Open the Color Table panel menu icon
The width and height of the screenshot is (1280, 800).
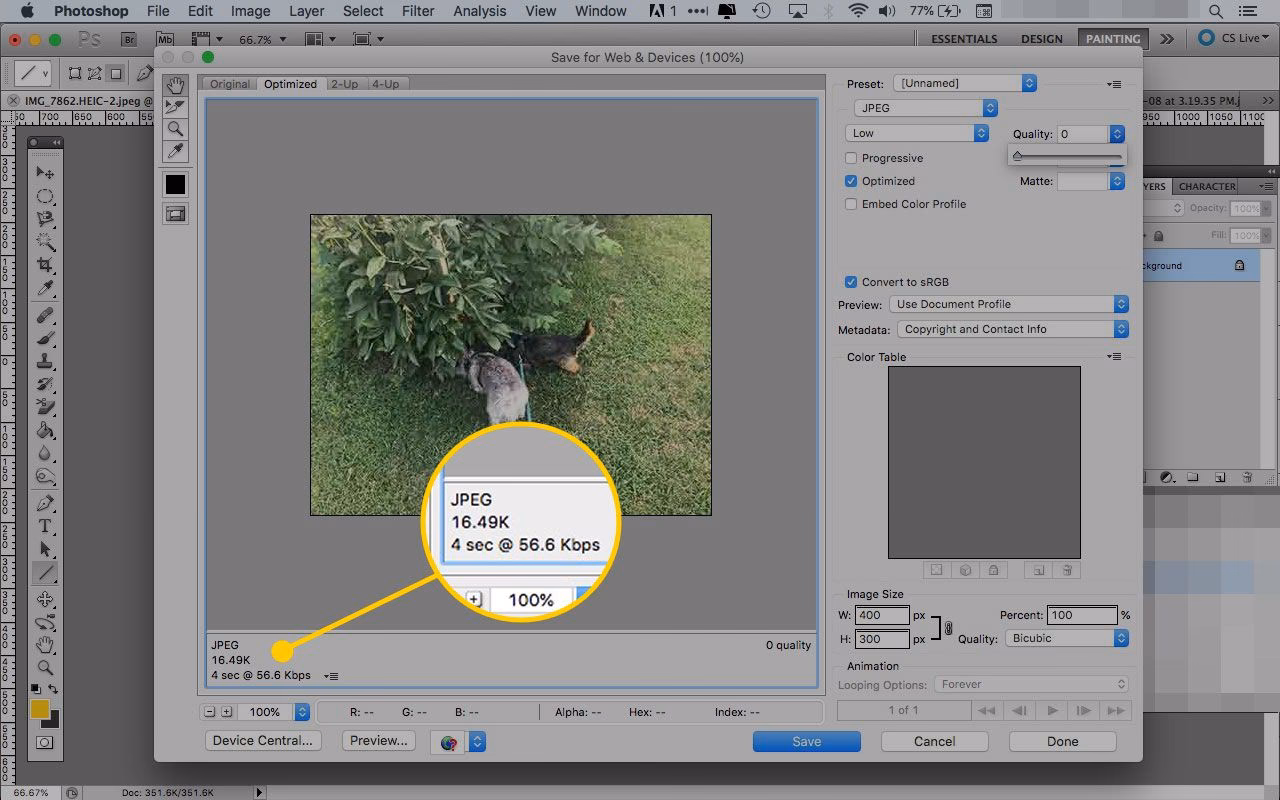(1116, 356)
